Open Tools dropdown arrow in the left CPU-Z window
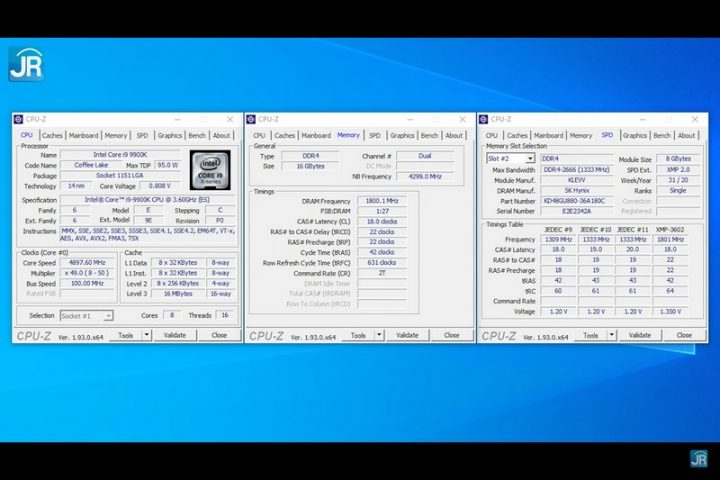 pyautogui.click(x=146, y=335)
